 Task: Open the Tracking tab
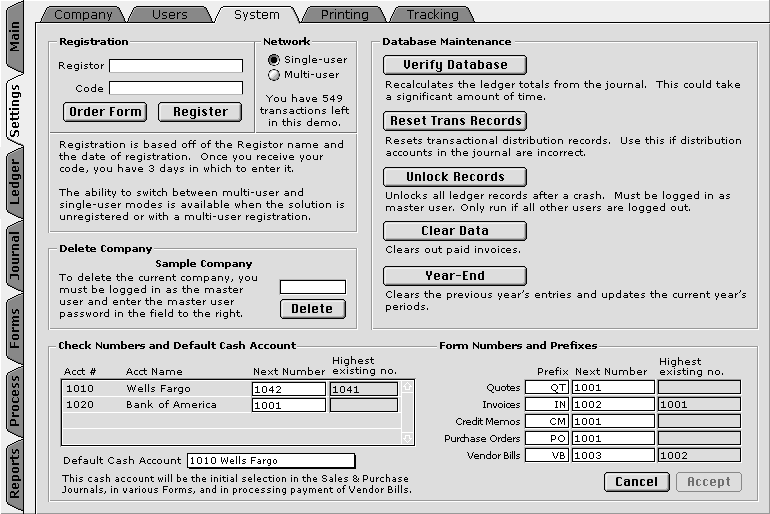(432, 14)
